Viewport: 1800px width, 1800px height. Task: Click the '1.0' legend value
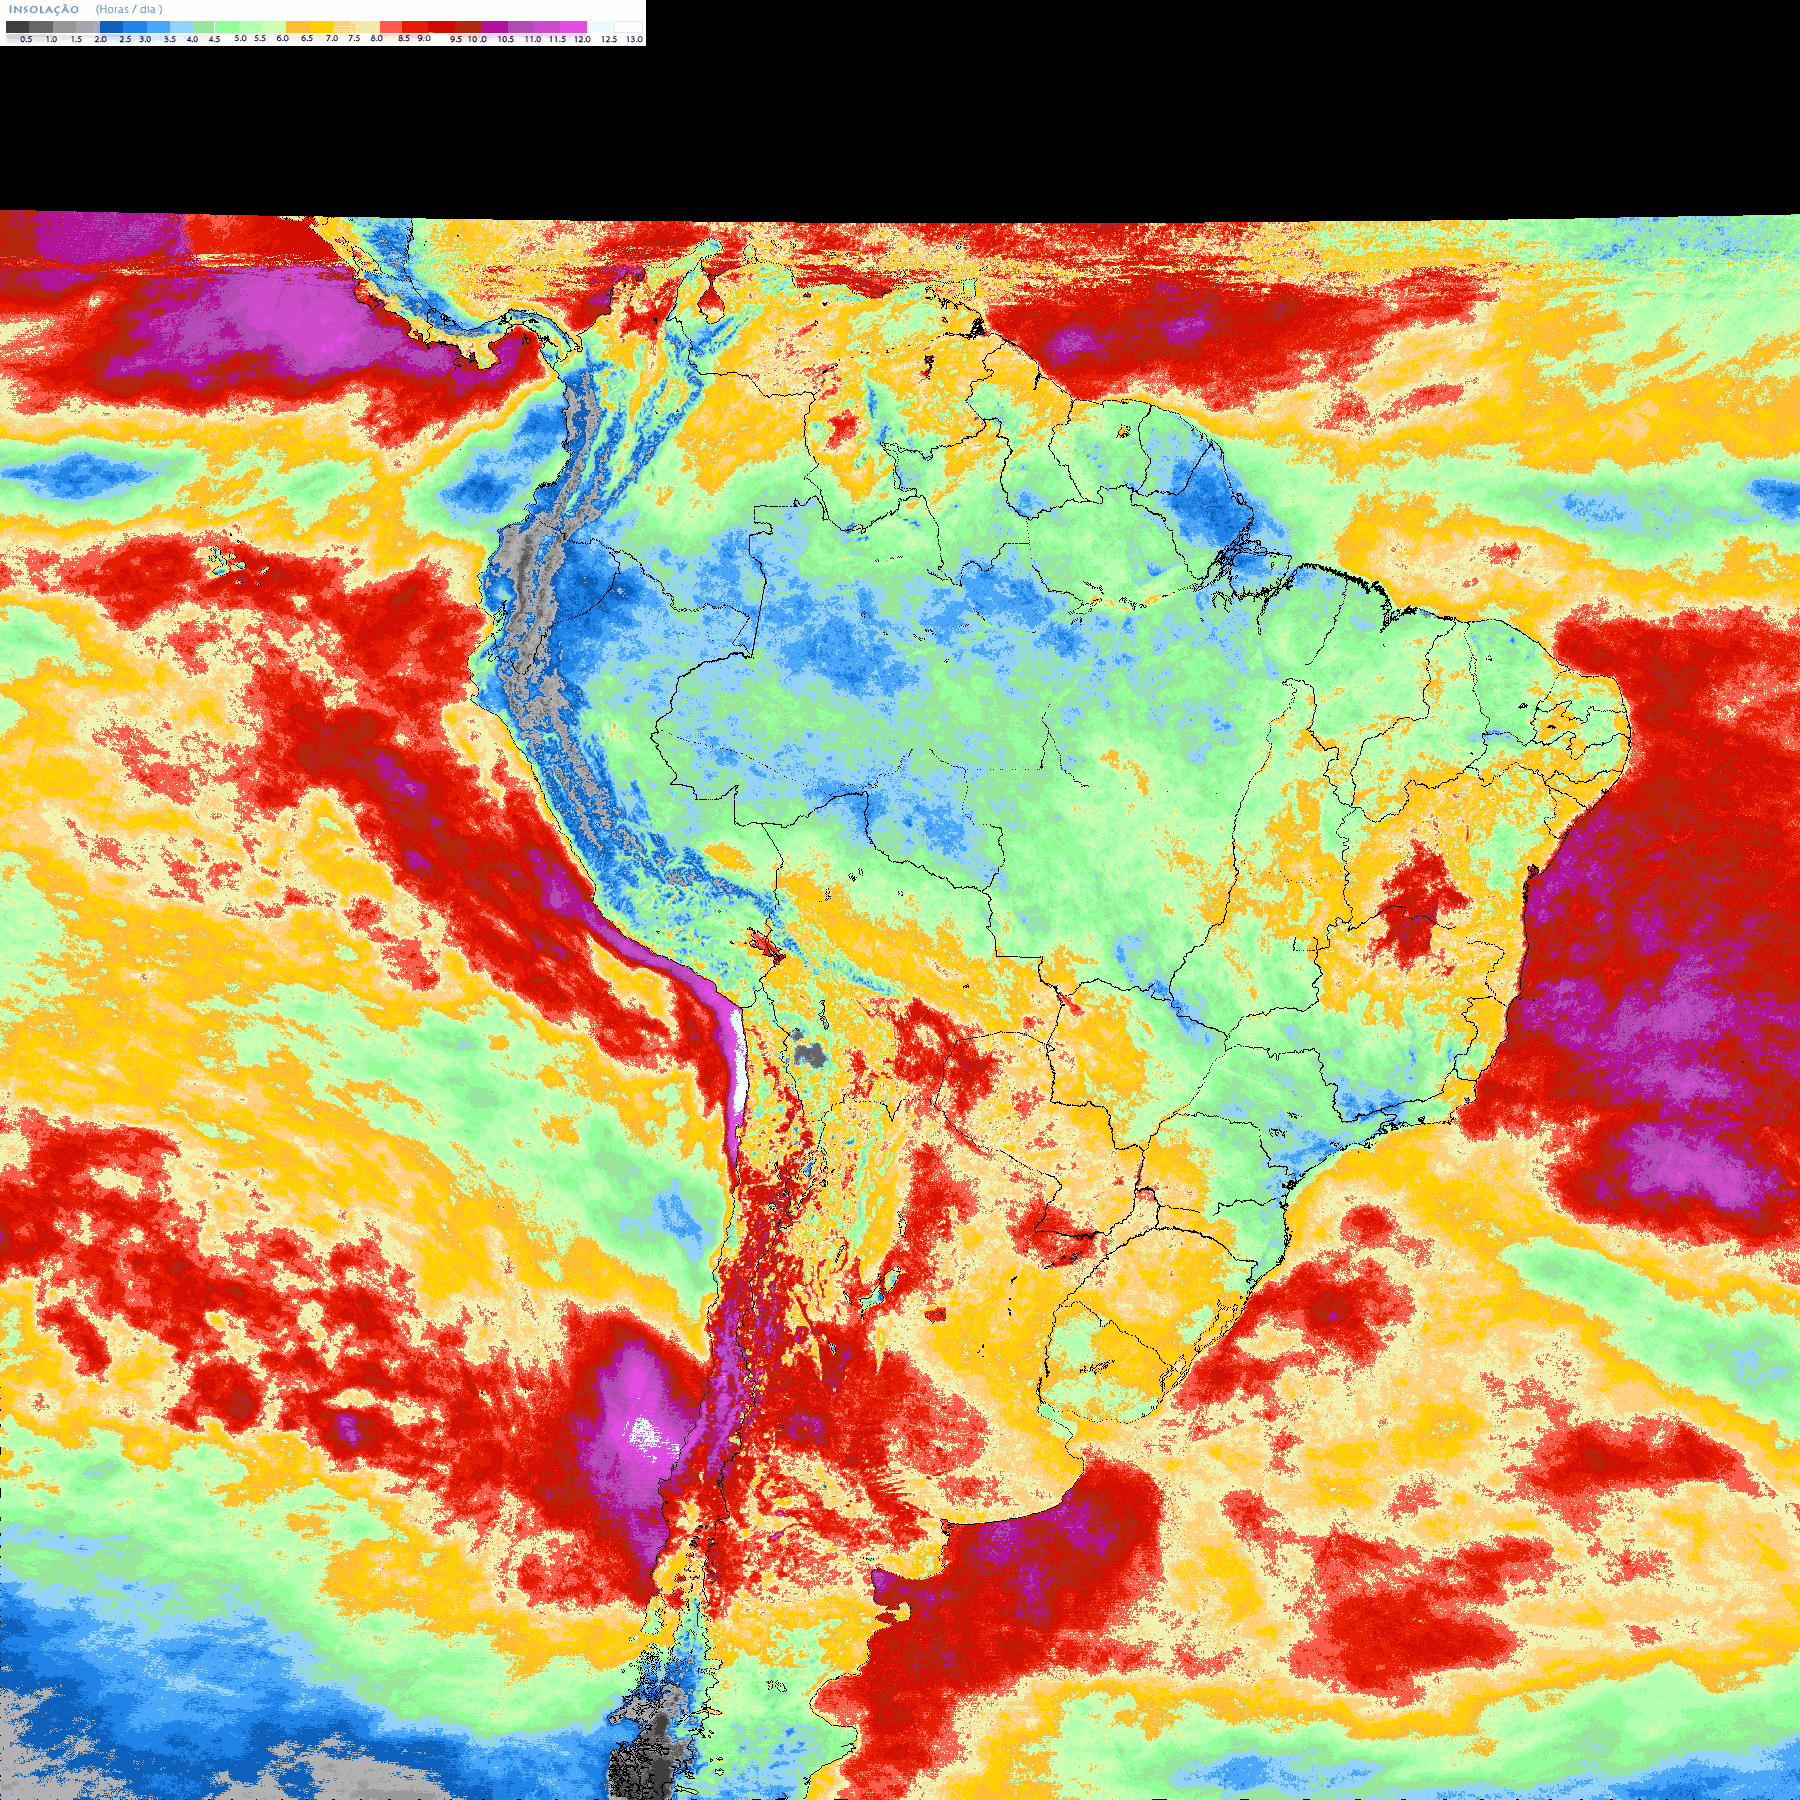51,39
